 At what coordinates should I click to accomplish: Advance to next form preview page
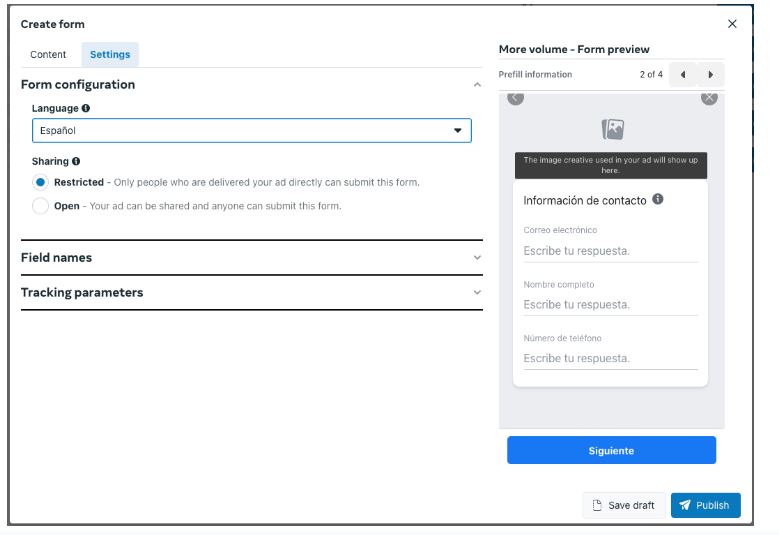pyautogui.click(x=710, y=75)
